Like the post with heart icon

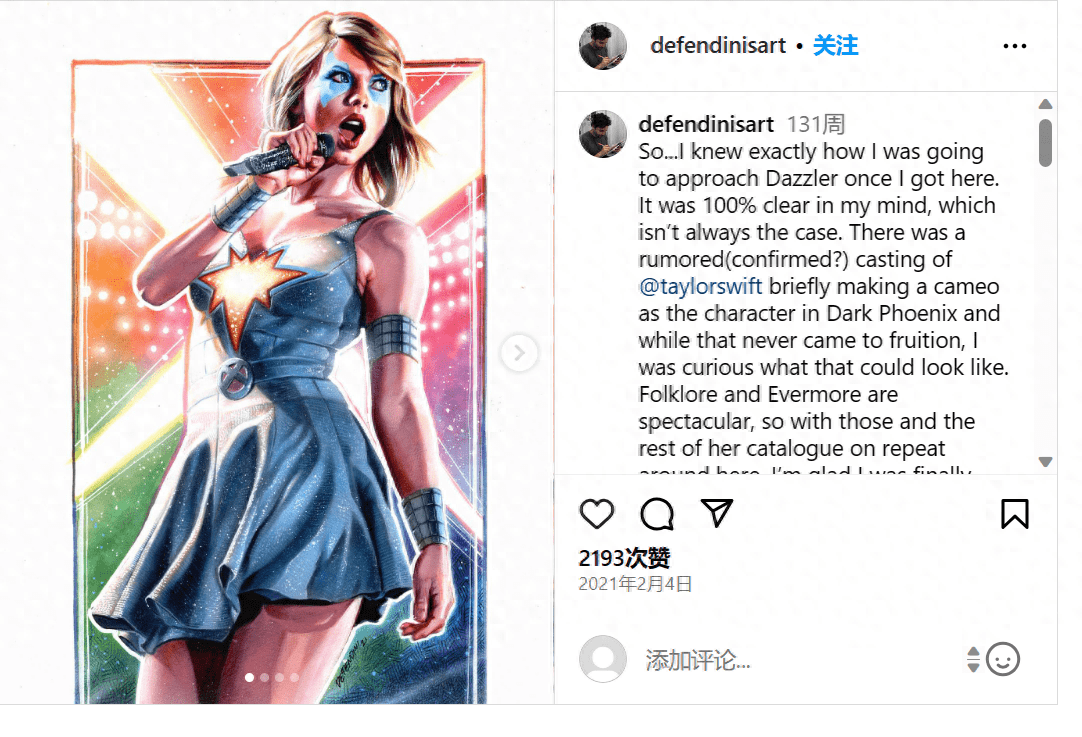[596, 514]
